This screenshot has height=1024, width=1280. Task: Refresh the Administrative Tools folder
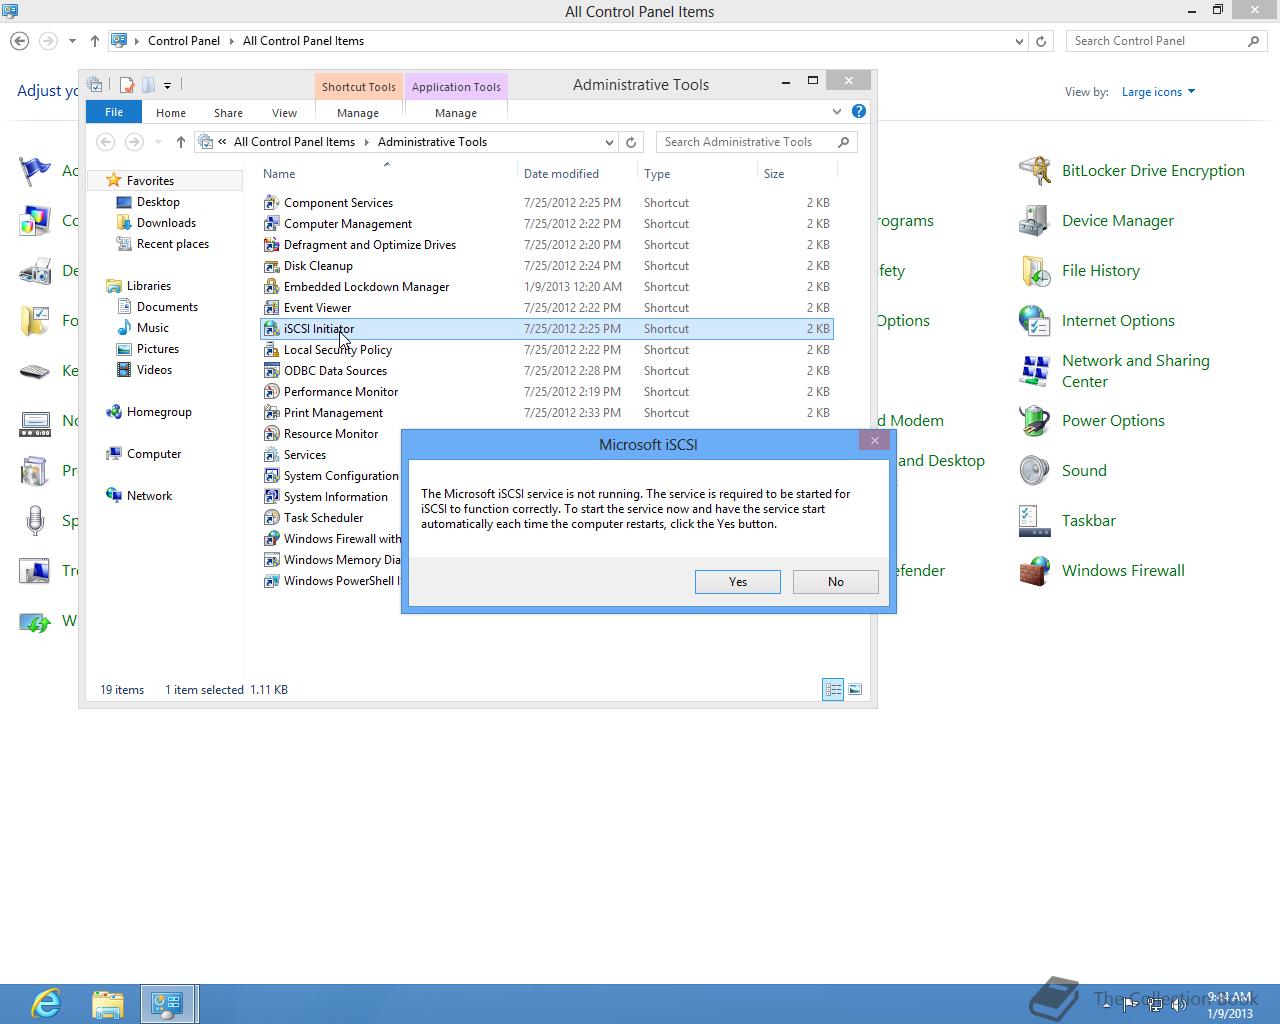click(x=631, y=142)
